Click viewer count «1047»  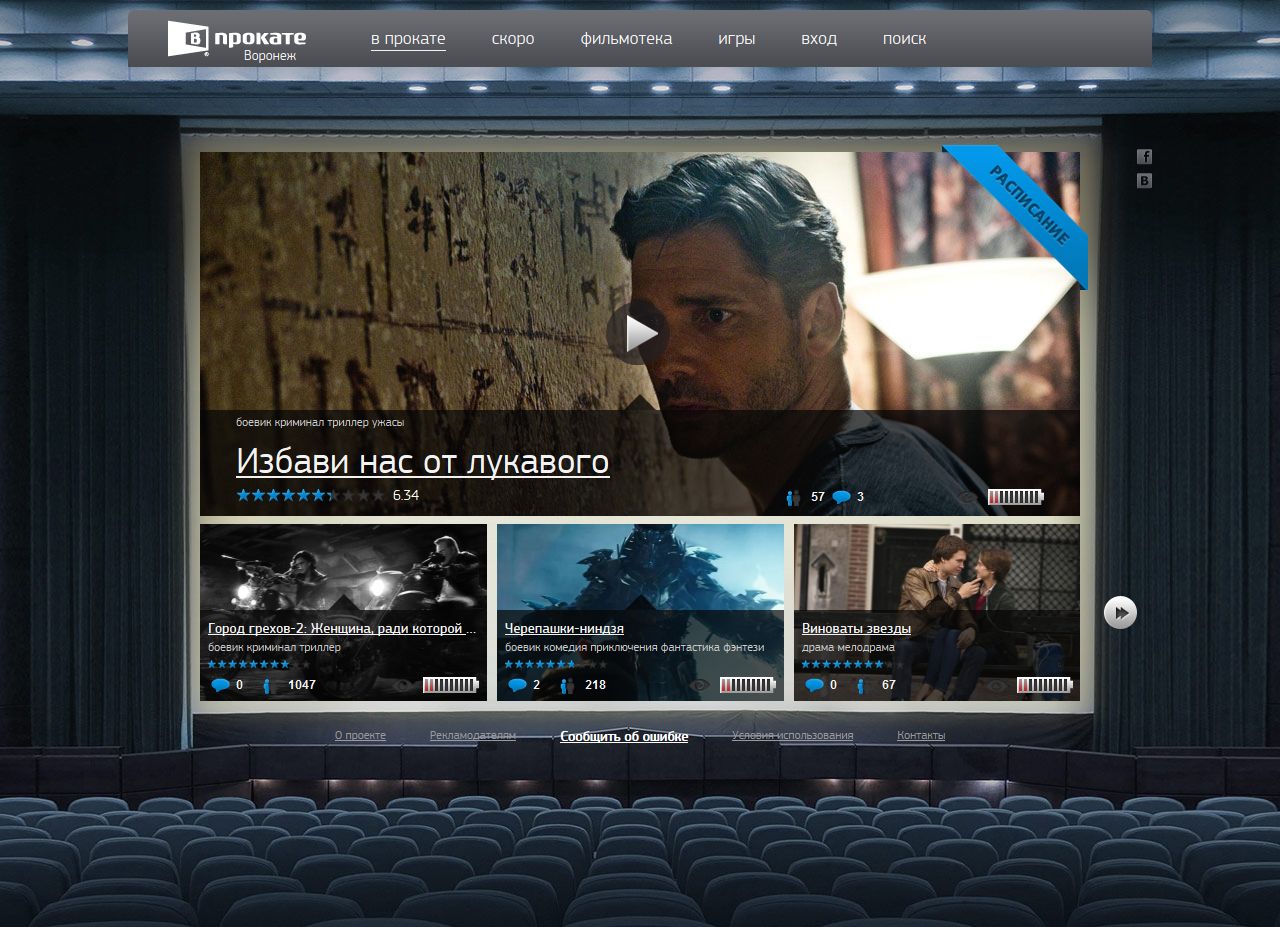pyautogui.click(x=302, y=685)
